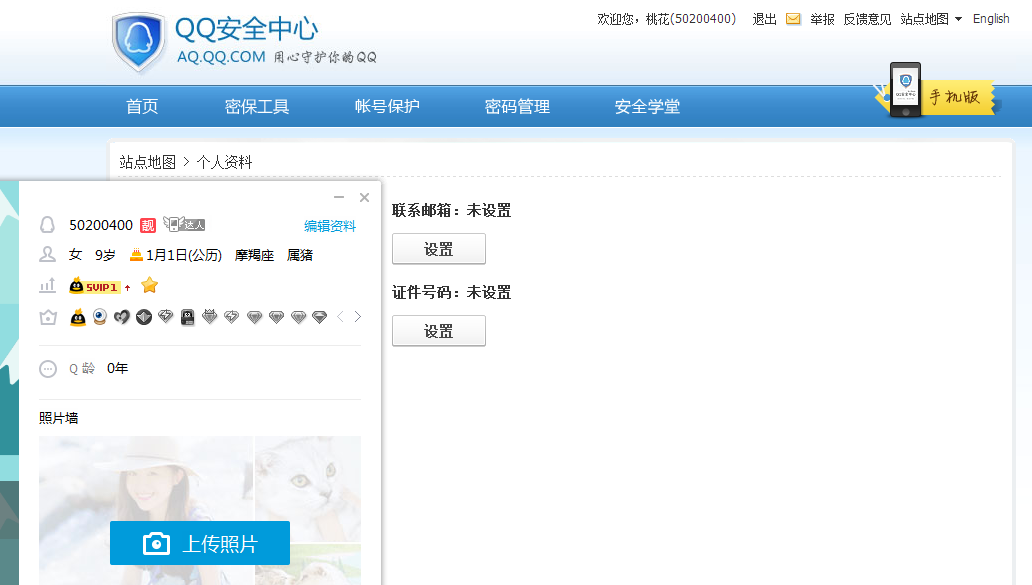Open the 帐号保护 menu
This screenshot has height=585, width=1032.
coord(387,106)
